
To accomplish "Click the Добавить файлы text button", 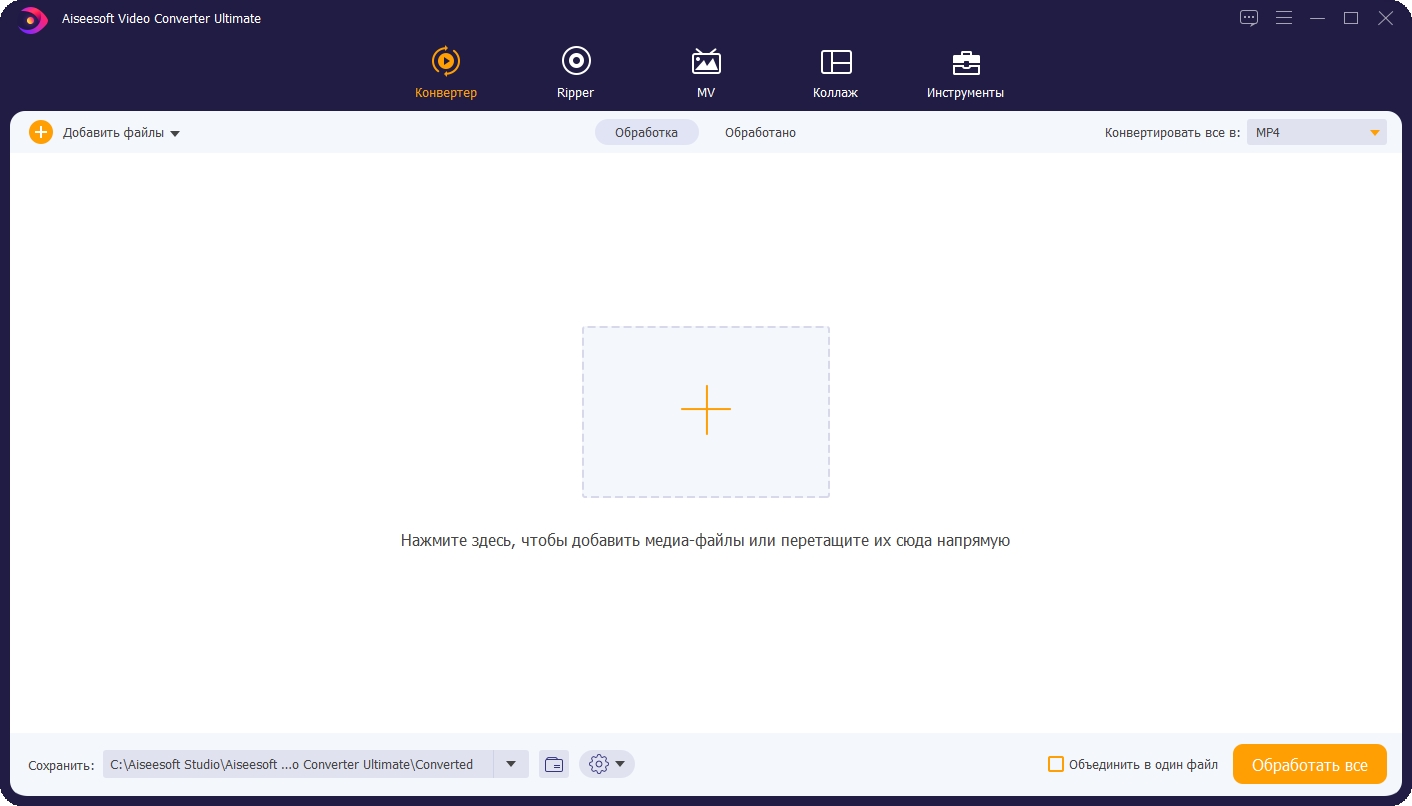I will pos(113,133).
